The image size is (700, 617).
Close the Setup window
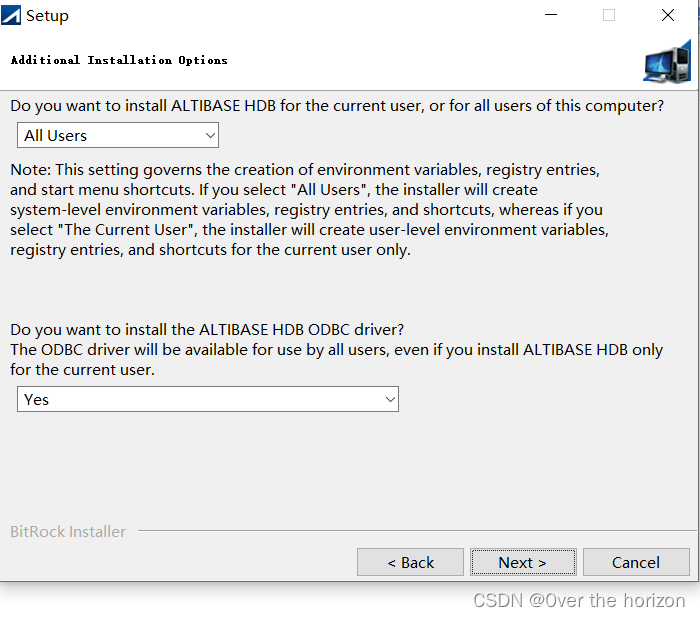pyautogui.click(x=668, y=15)
